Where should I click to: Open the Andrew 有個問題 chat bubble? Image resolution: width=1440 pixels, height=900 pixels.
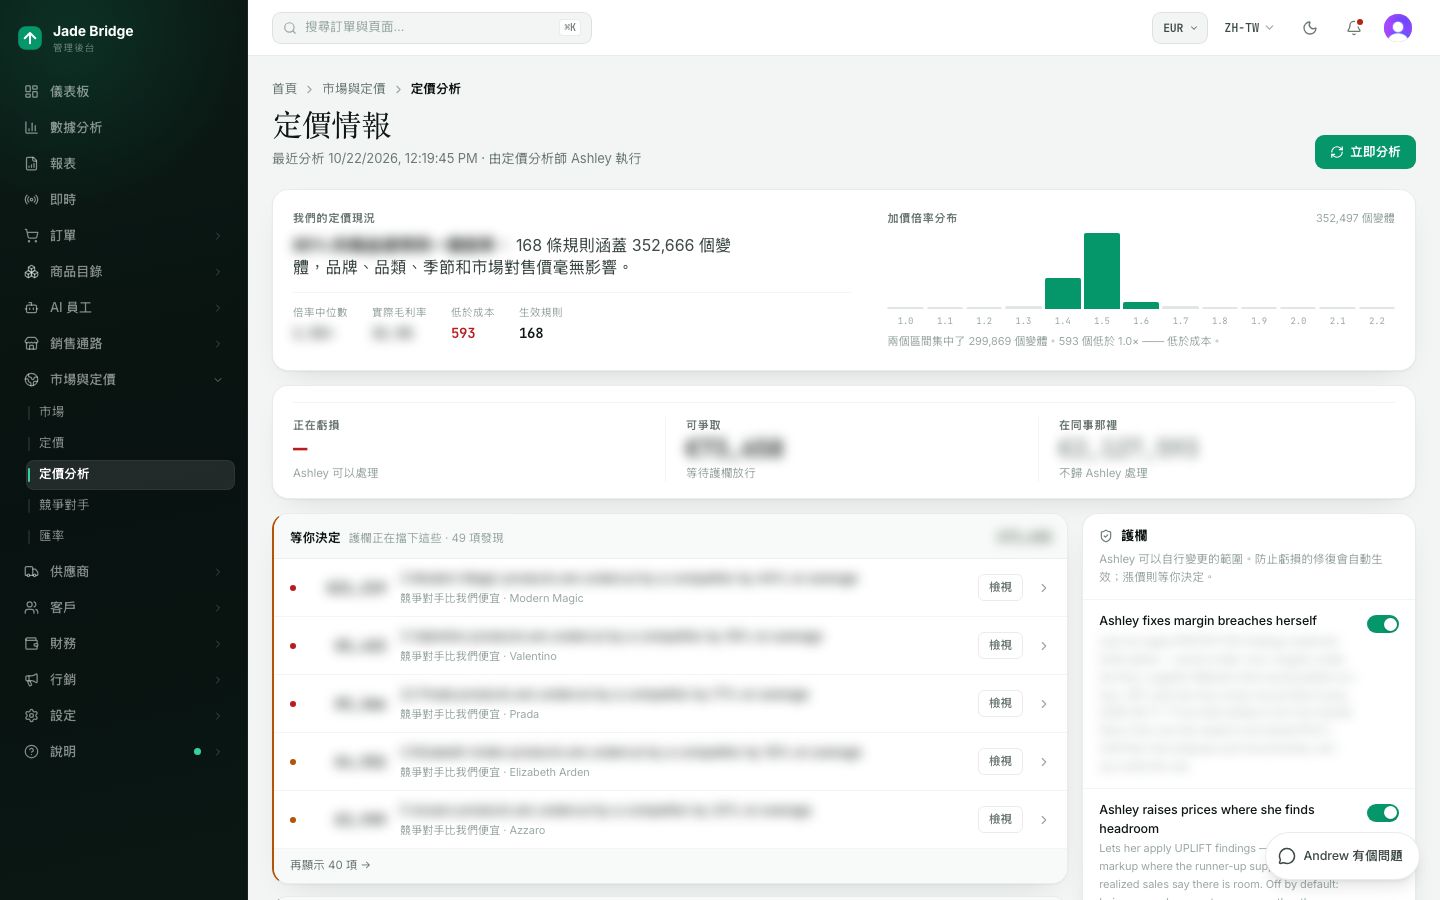tap(1341, 856)
